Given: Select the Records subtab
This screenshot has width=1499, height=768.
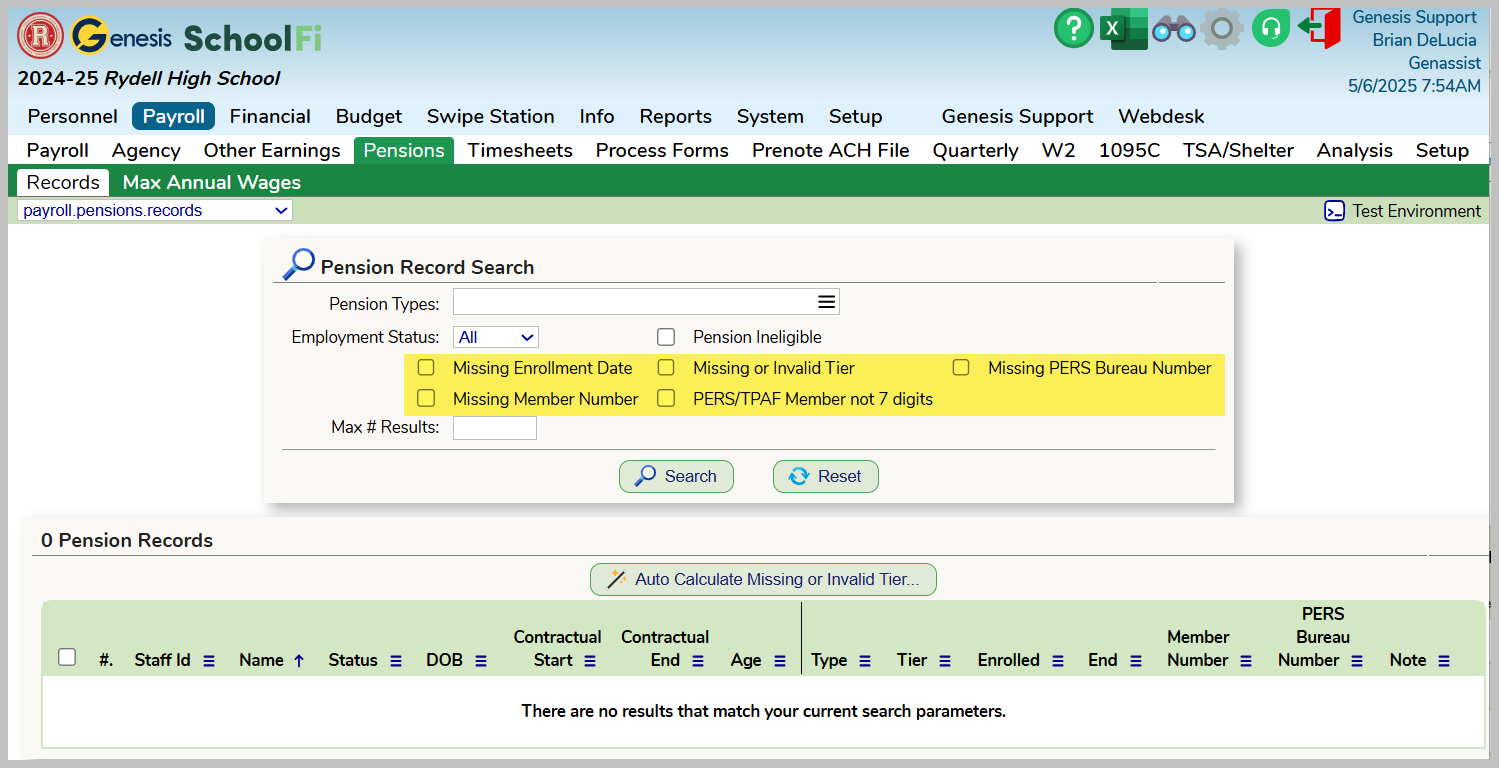Looking at the screenshot, I should point(63,182).
